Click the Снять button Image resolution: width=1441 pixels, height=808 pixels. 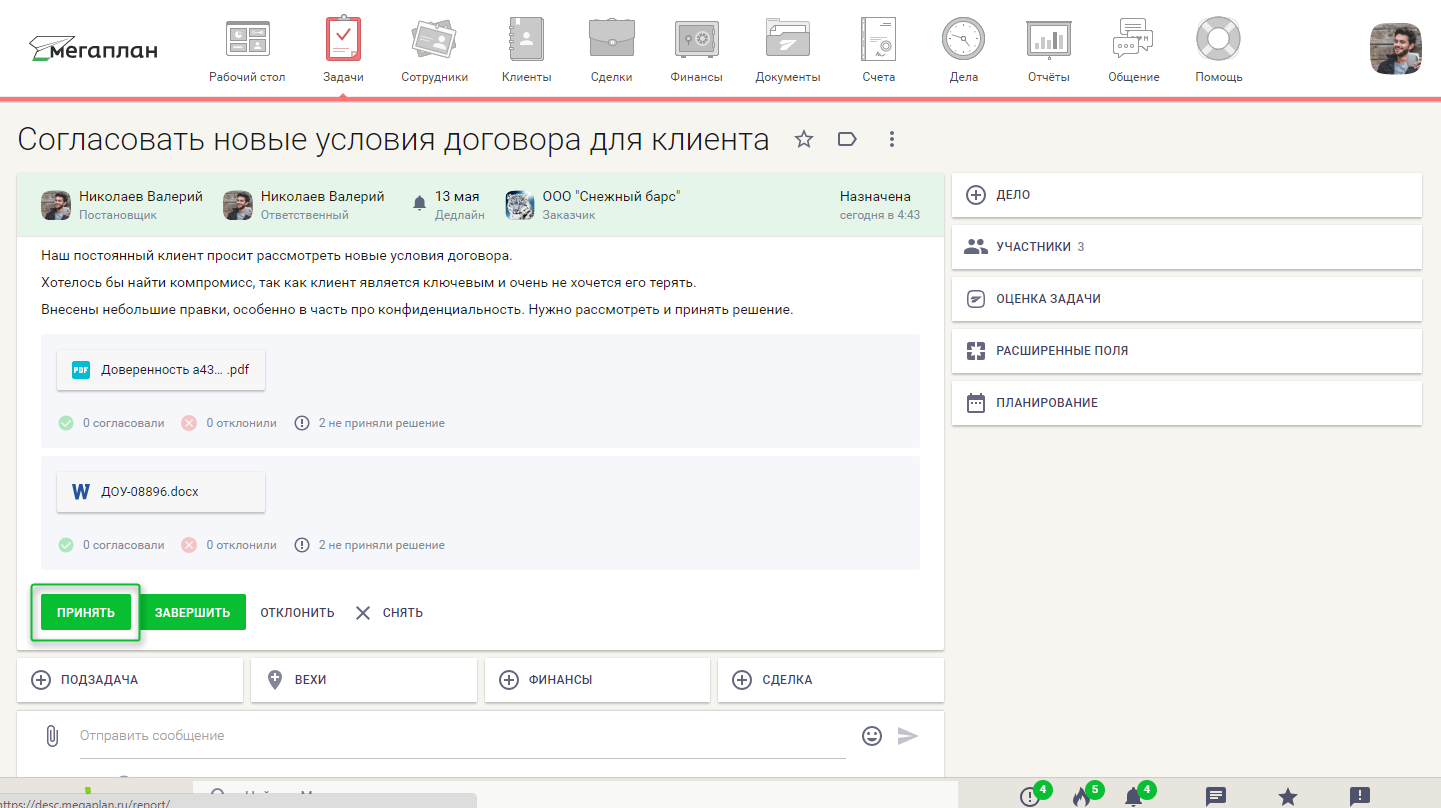[389, 612]
